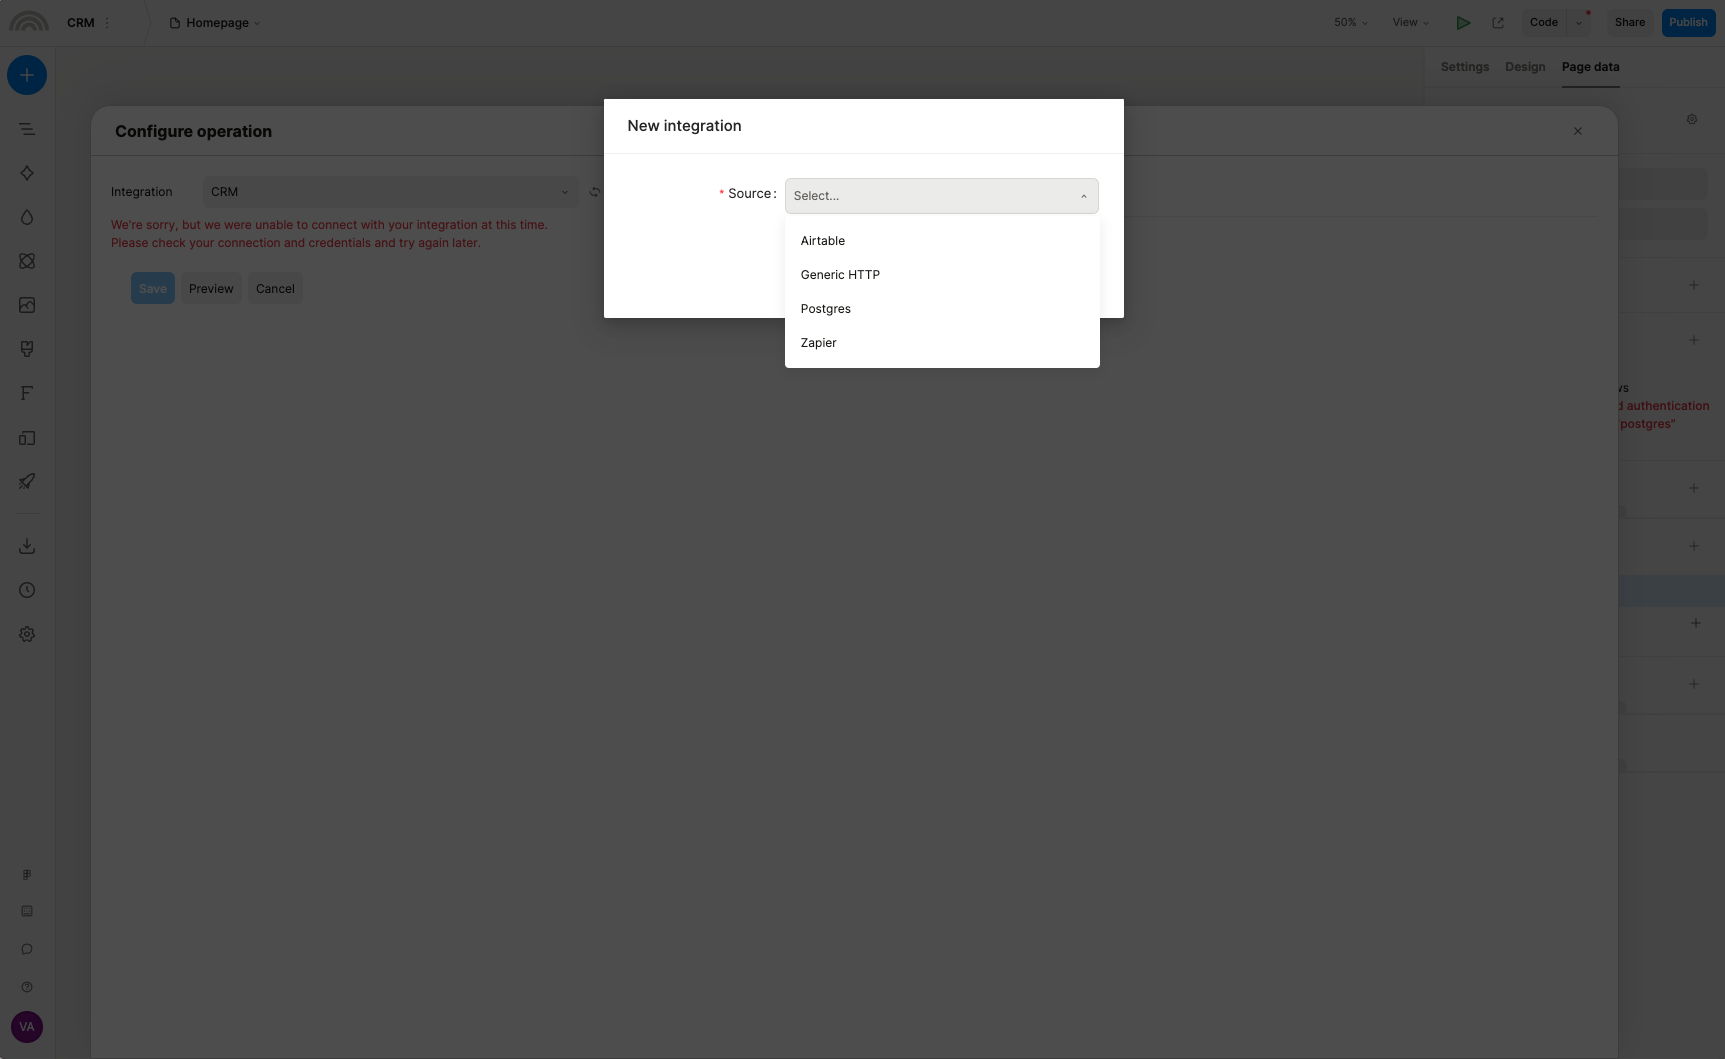This screenshot has height=1059, width=1725.
Task: Switch to the Settings tab
Action: pyautogui.click(x=1464, y=67)
